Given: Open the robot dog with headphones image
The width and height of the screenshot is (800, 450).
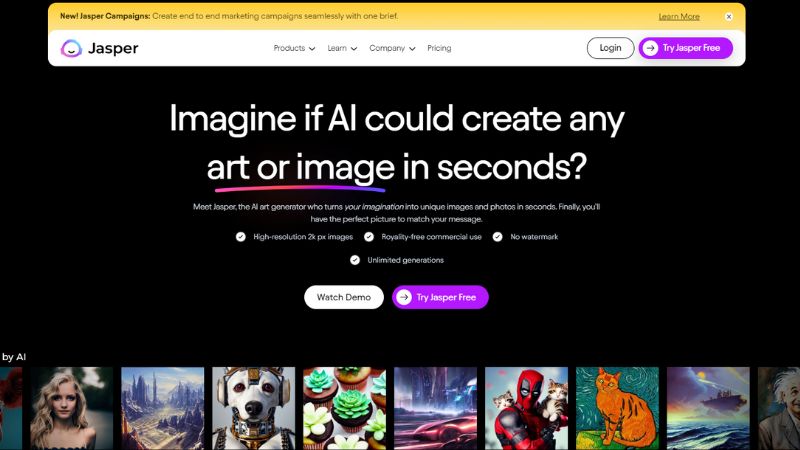Looking at the screenshot, I should pos(254,408).
